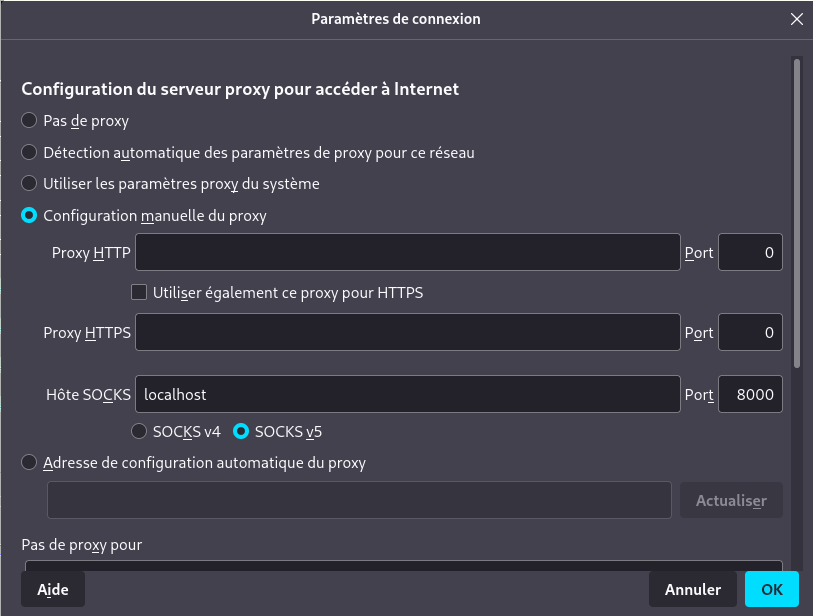Open help with the Aide button
This screenshot has height=616, width=813.
click(x=53, y=590)
